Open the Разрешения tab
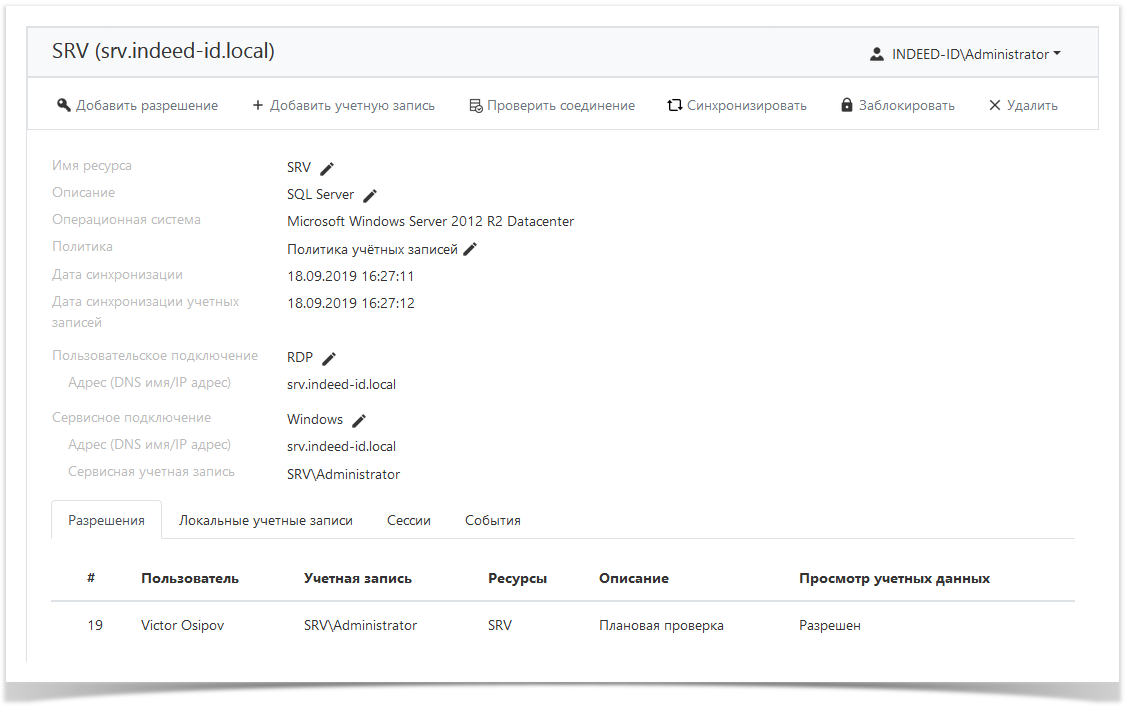Viewport: 1133px width, 711px height. 106,519
